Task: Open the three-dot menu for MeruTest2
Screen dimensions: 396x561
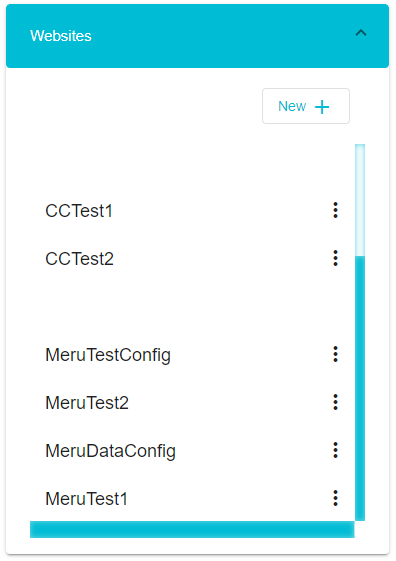Action: click(x=335, y=402)
